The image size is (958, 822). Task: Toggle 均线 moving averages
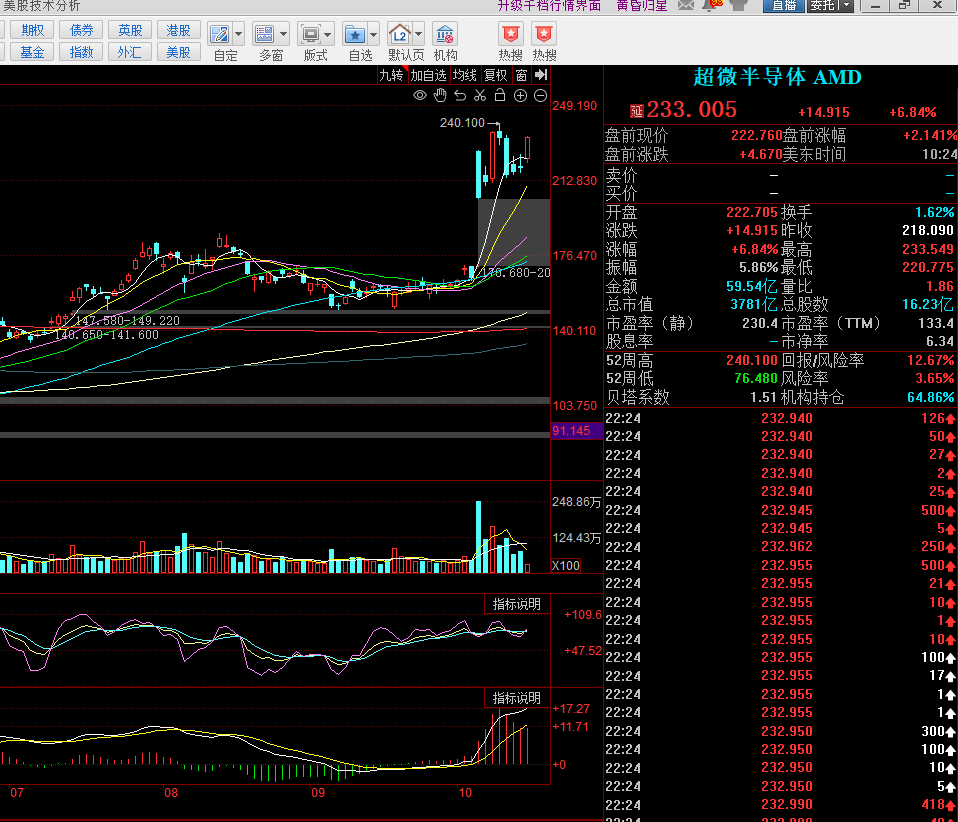(464, 75)
